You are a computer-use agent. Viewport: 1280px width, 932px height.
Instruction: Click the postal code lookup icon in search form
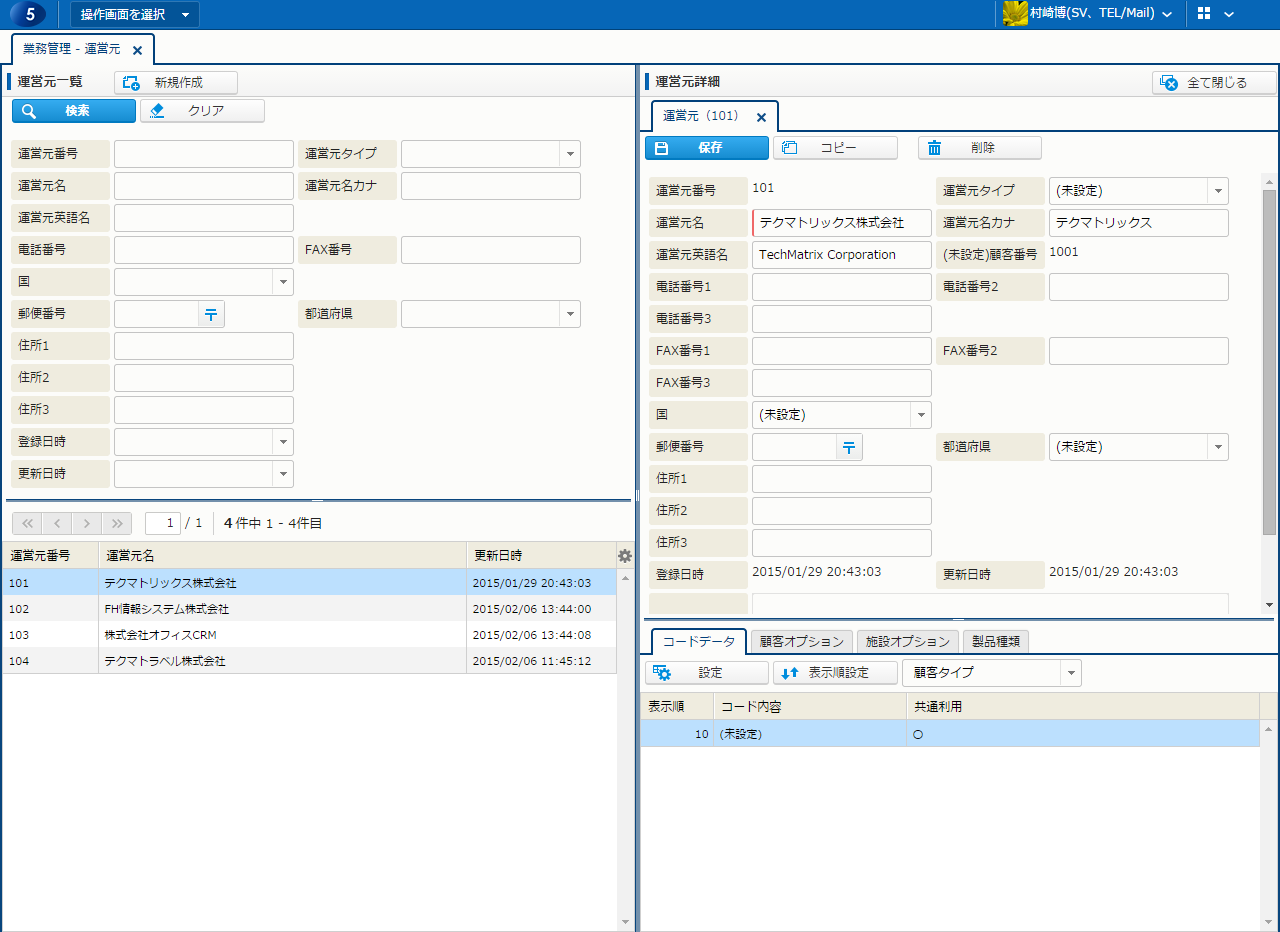point(211,314)
